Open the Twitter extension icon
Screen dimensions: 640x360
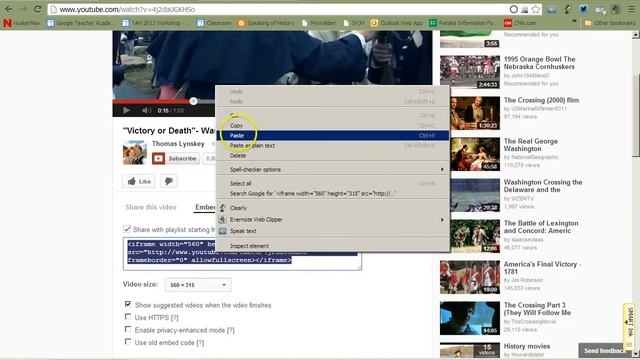click(584, 9)
